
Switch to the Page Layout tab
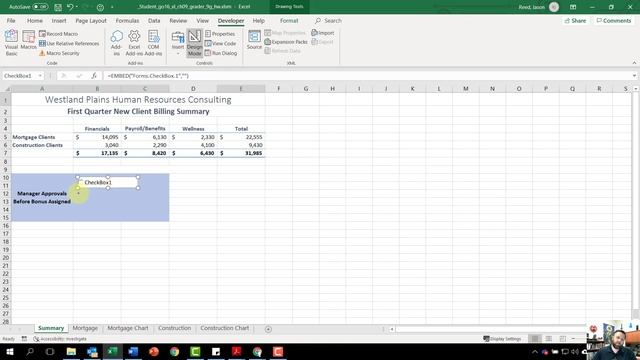(x=91, y=20)
